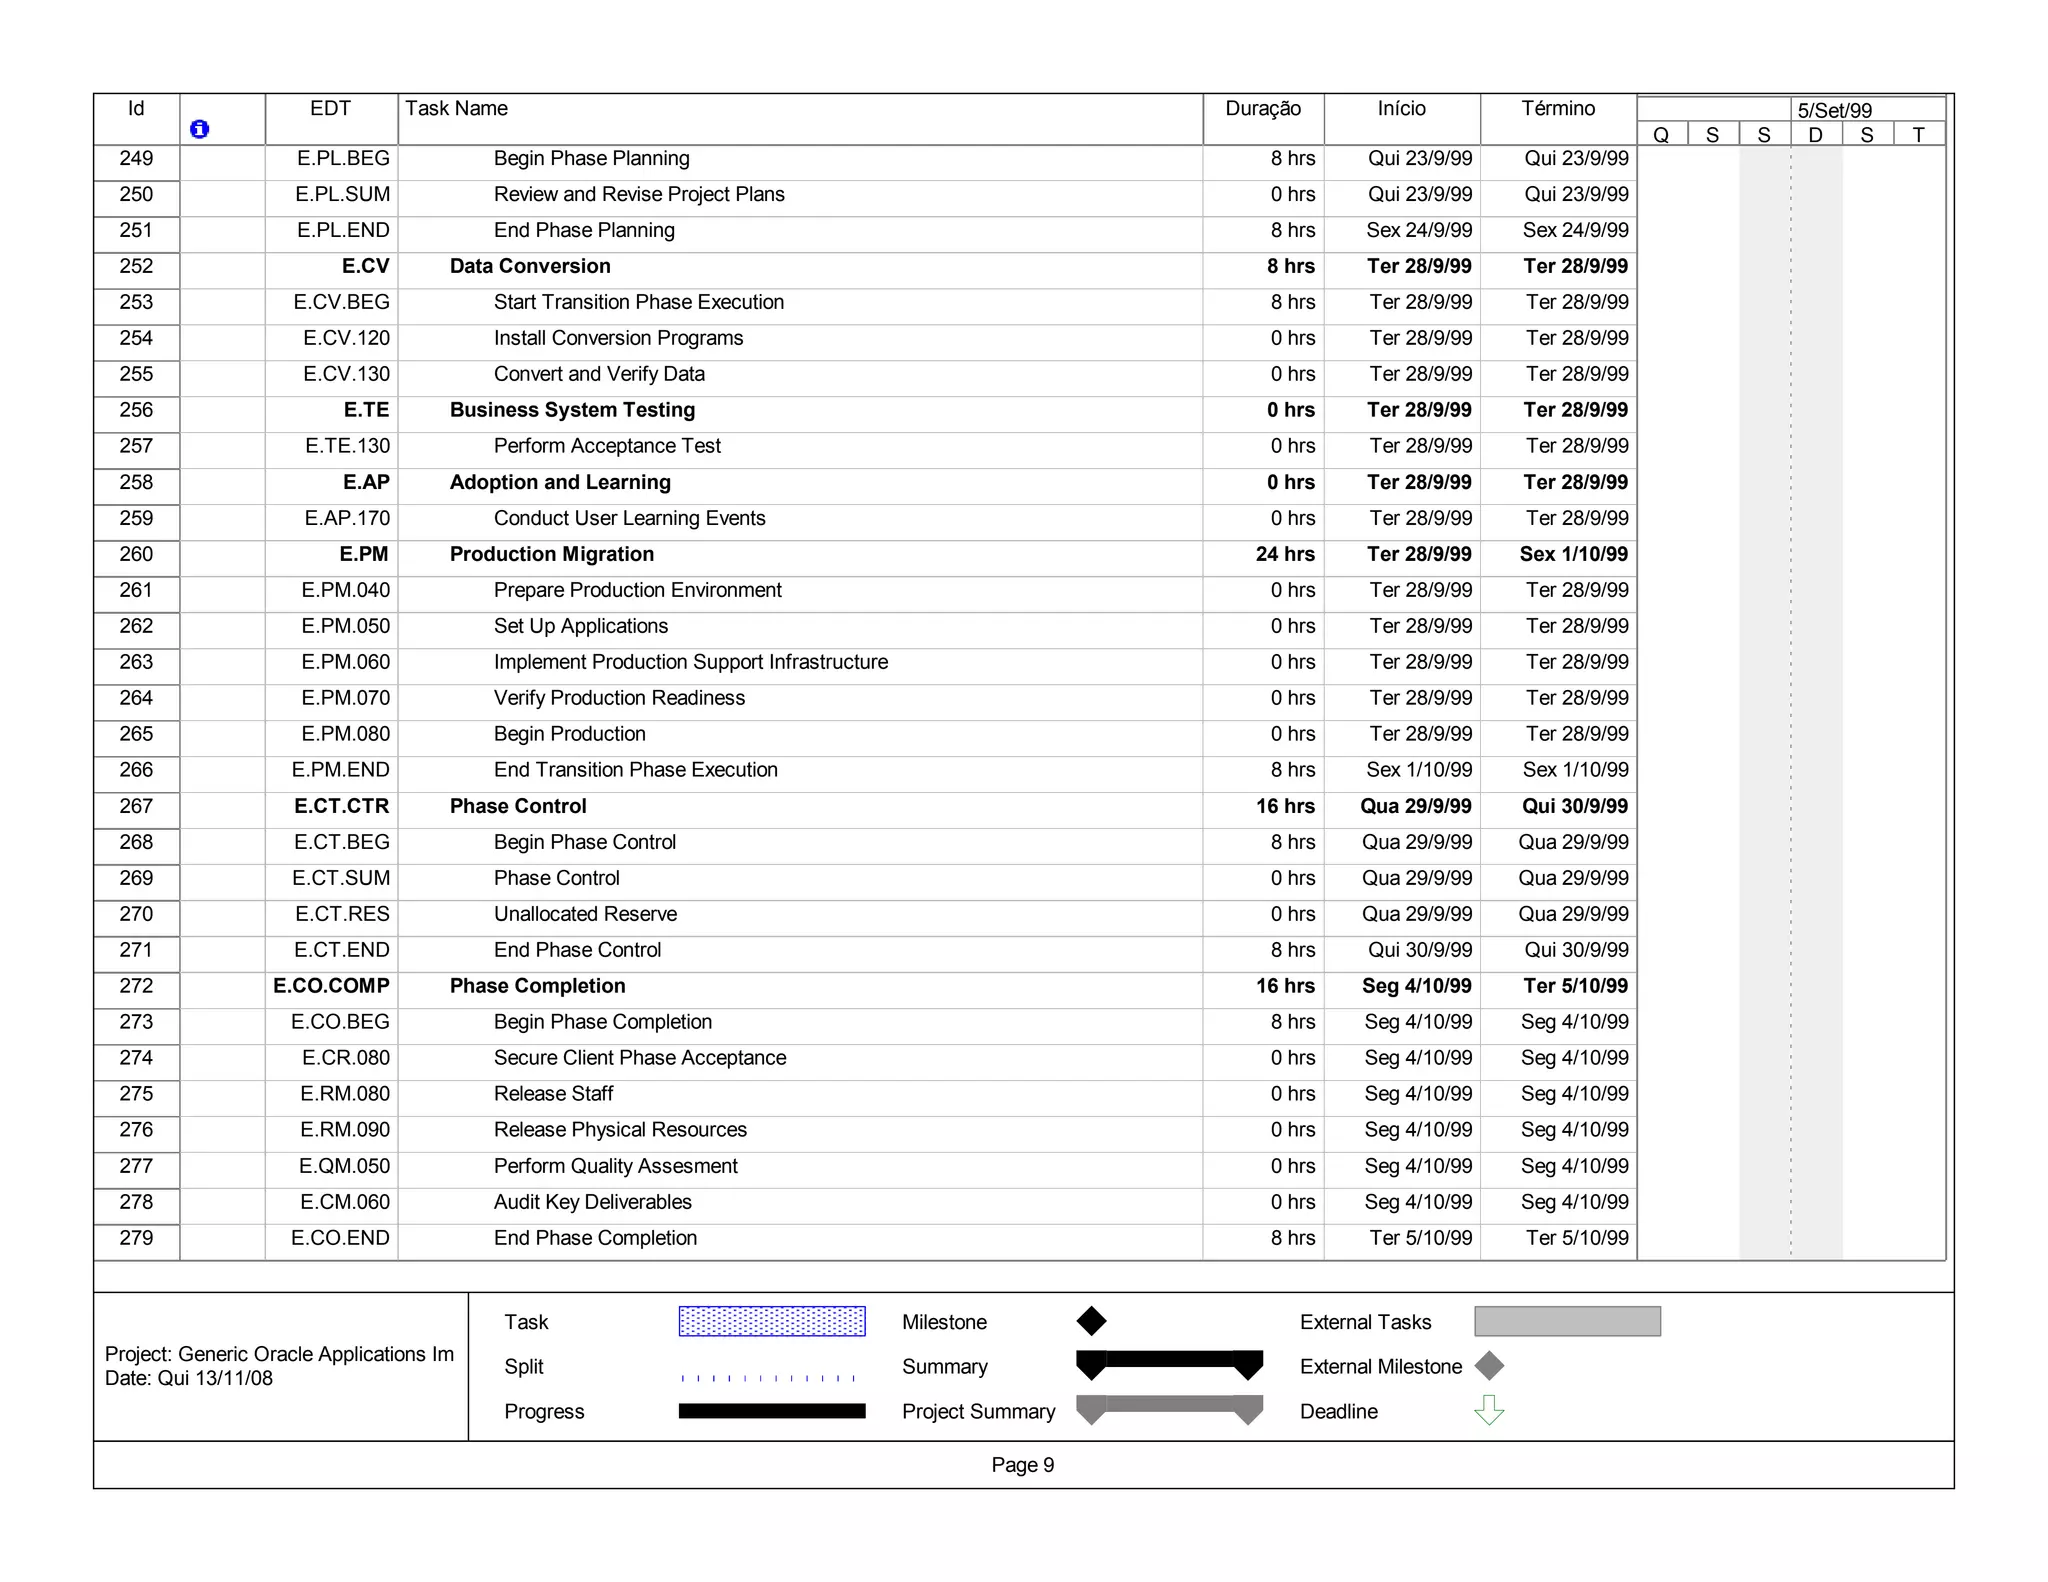
Task: Select task Begin Phase Completion
Action: click(x=602, y=1023)
